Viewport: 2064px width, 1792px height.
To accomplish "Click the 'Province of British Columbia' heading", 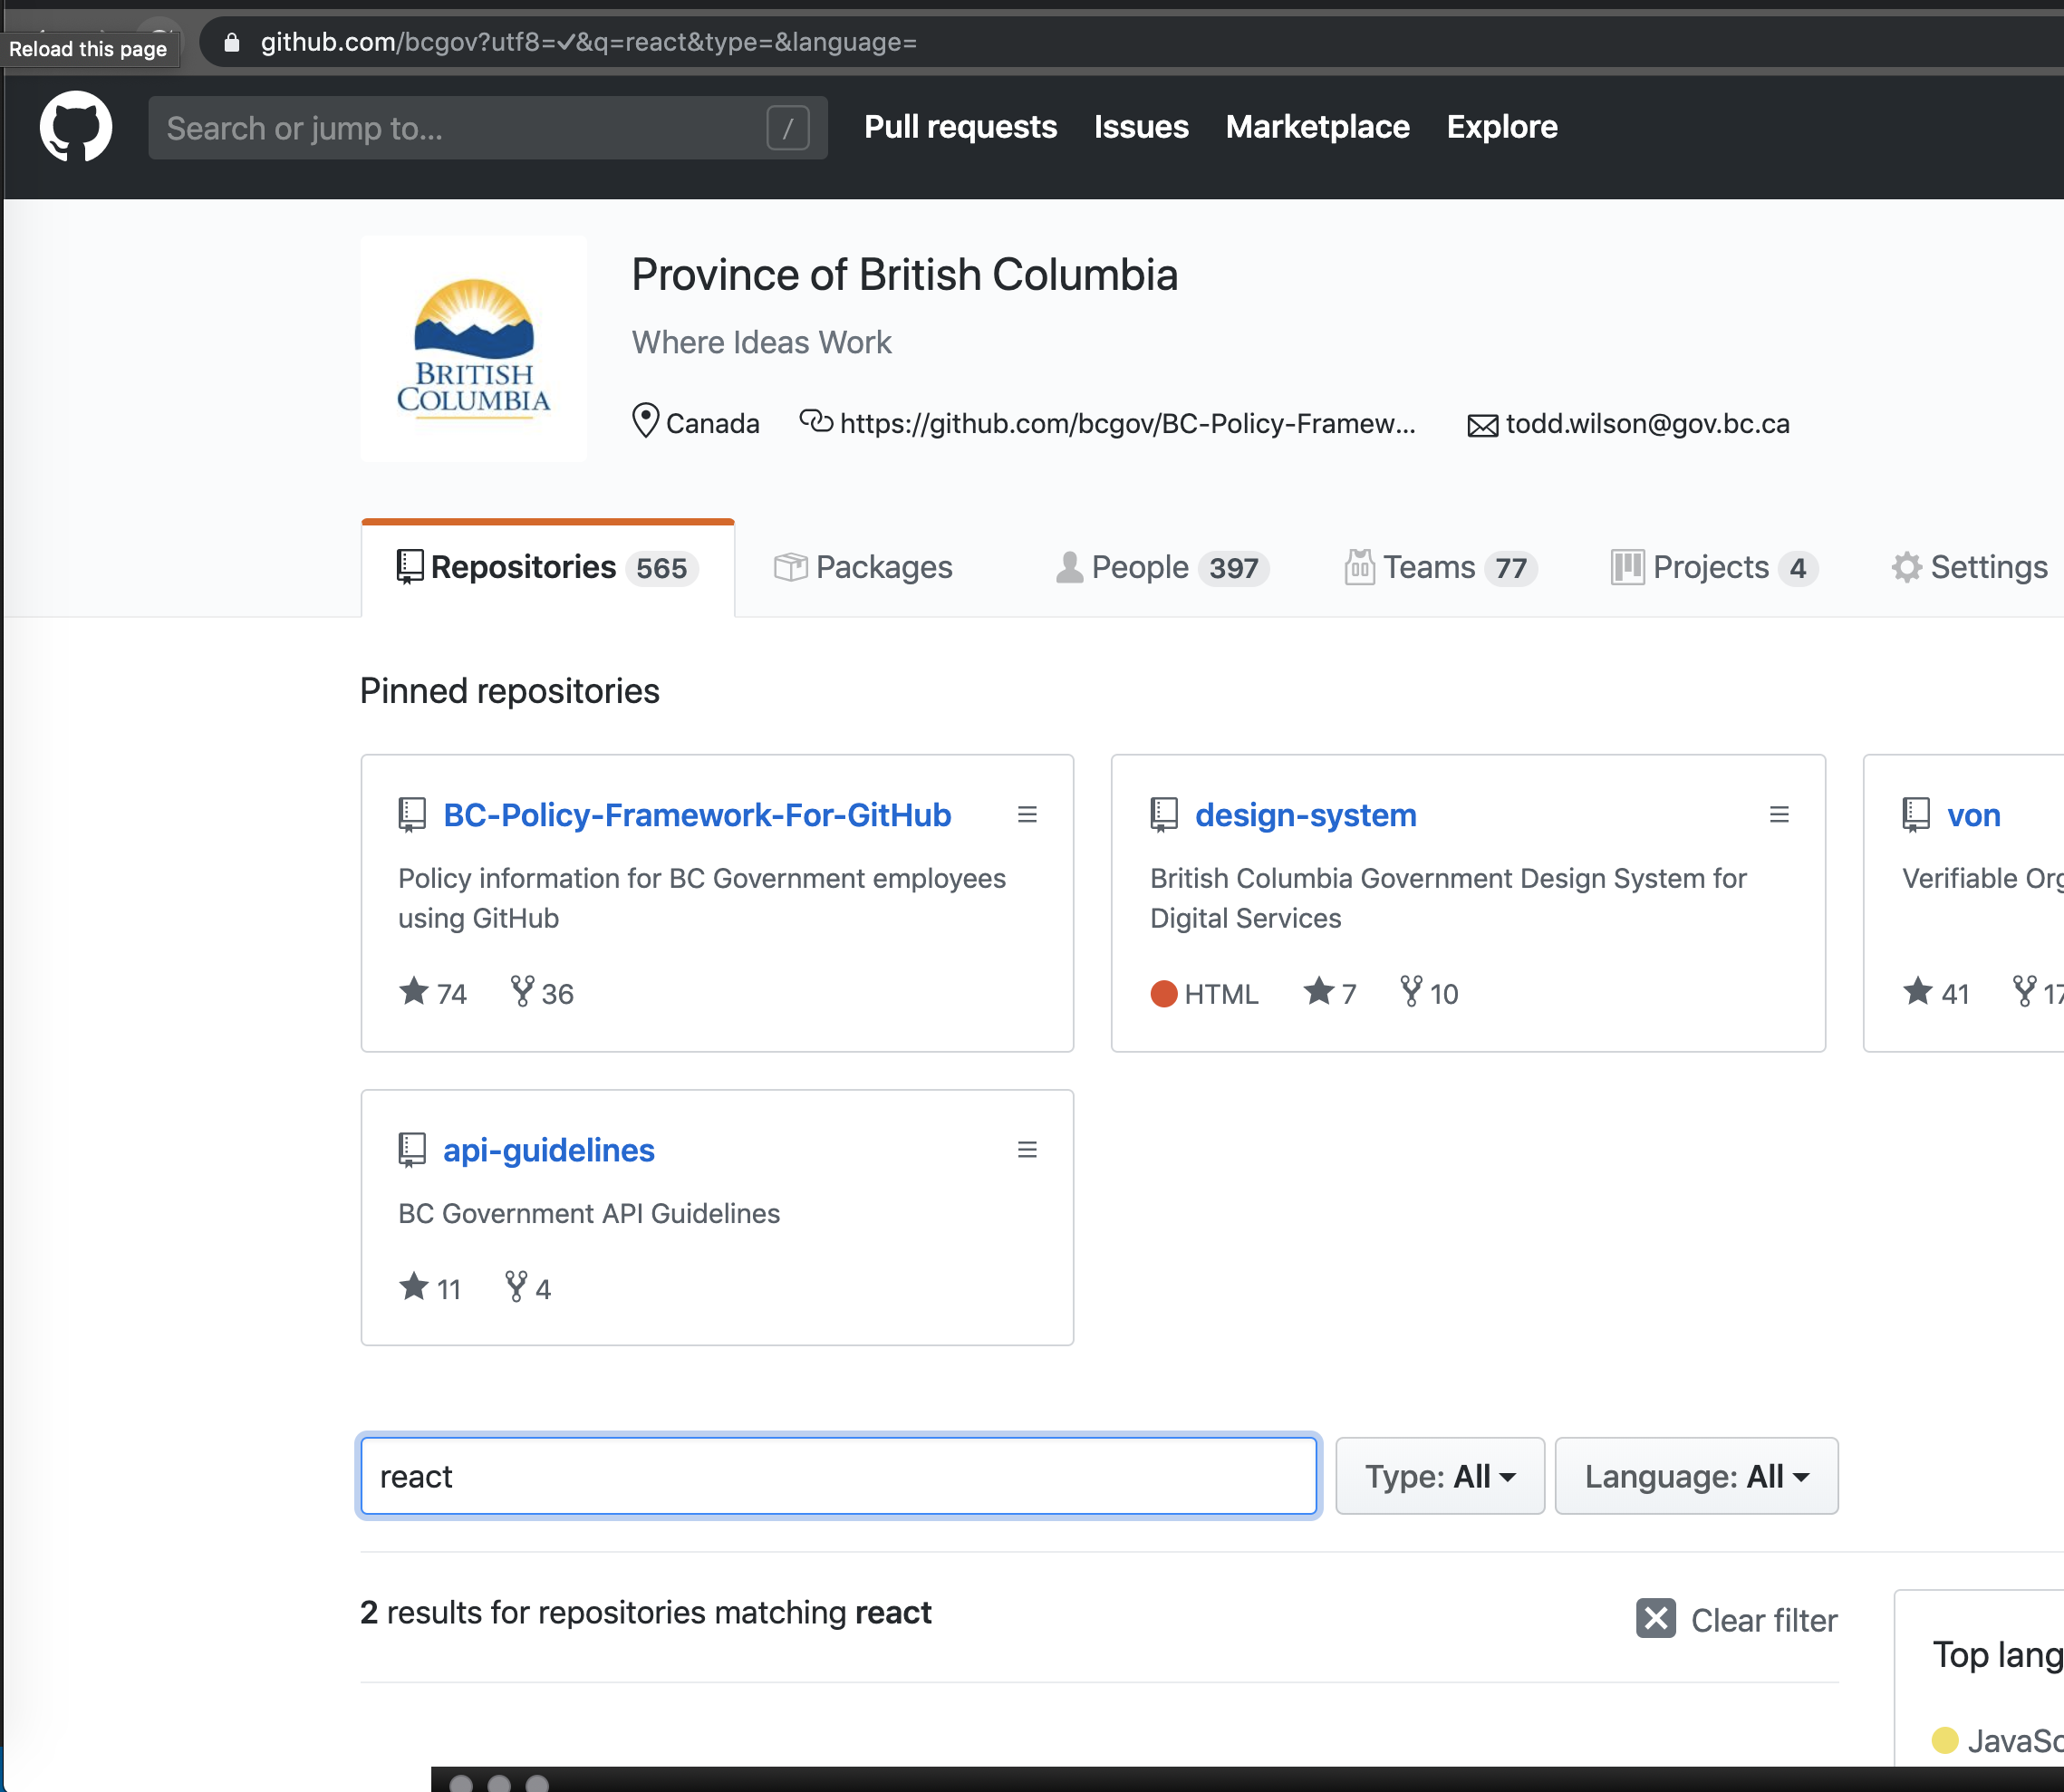I will pos(905,275).
